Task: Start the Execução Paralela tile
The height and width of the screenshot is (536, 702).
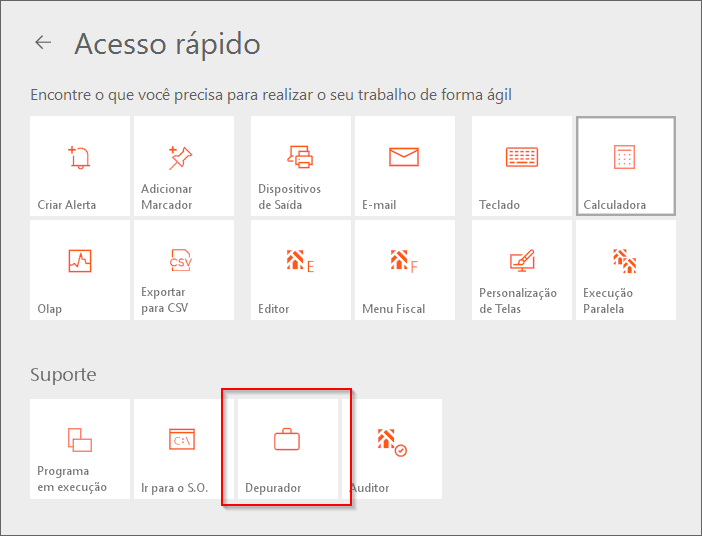Action: click(626, 270)
